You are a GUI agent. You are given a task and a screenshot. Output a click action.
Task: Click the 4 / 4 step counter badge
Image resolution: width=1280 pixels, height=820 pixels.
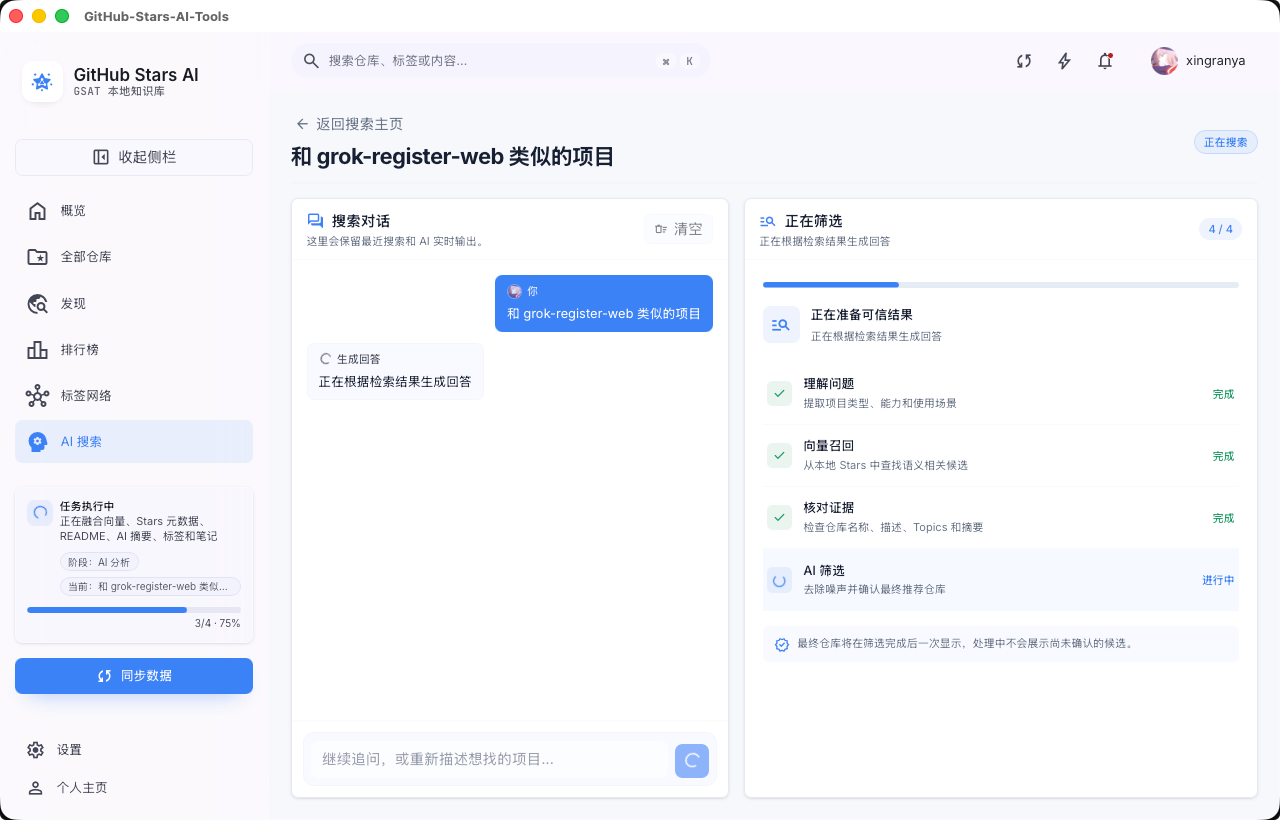(x=1221, y=229)
